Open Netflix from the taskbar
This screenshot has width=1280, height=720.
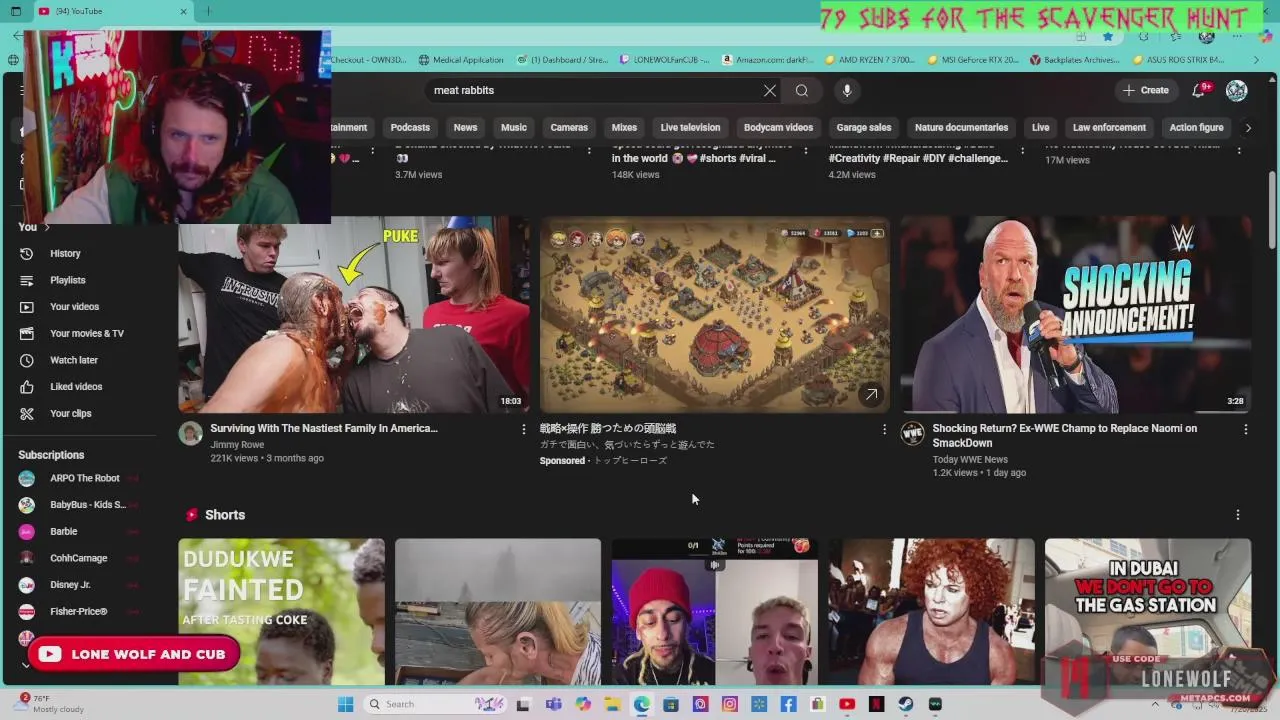click(876, 704)
